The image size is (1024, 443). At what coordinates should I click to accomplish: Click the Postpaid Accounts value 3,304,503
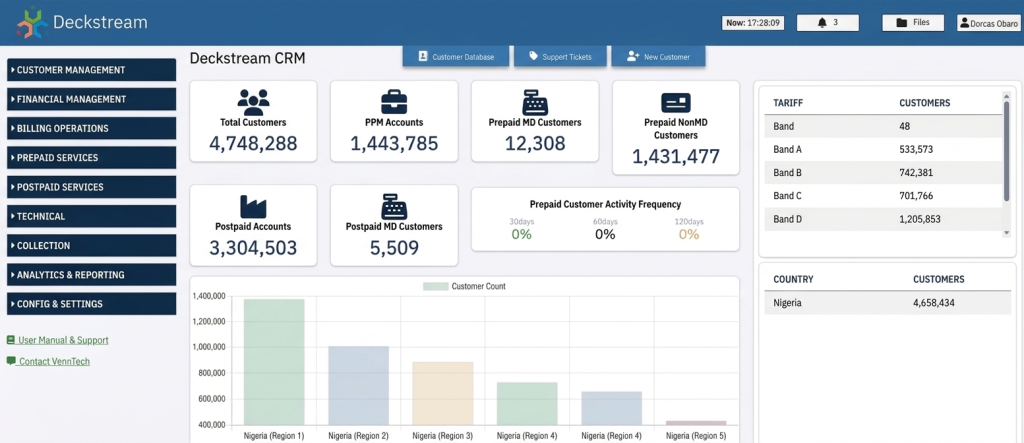tap(253, 248)
